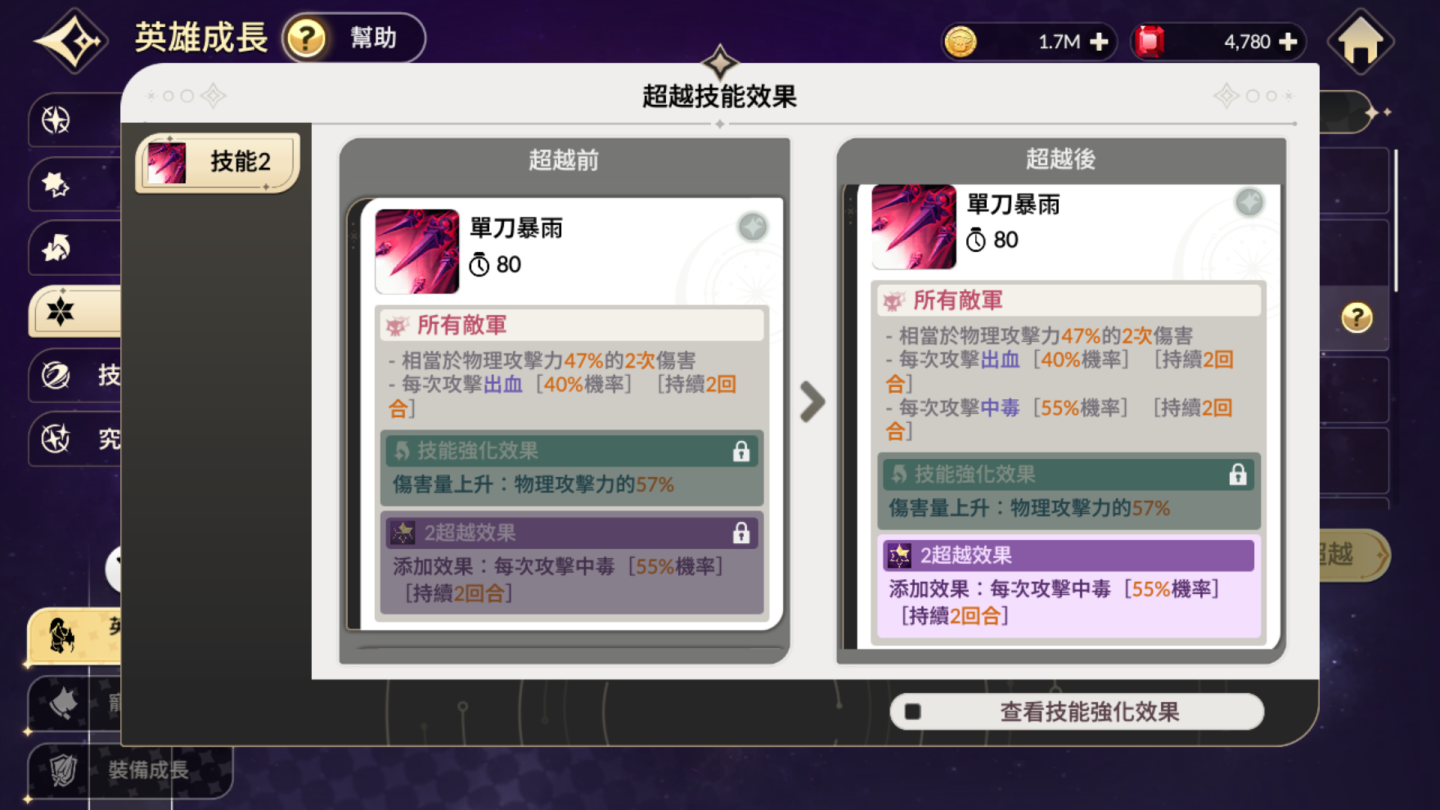The width and height of the screenshot is (1440, 810).
Task: Select the 技能2 tab
Action: tap(217, 162)
